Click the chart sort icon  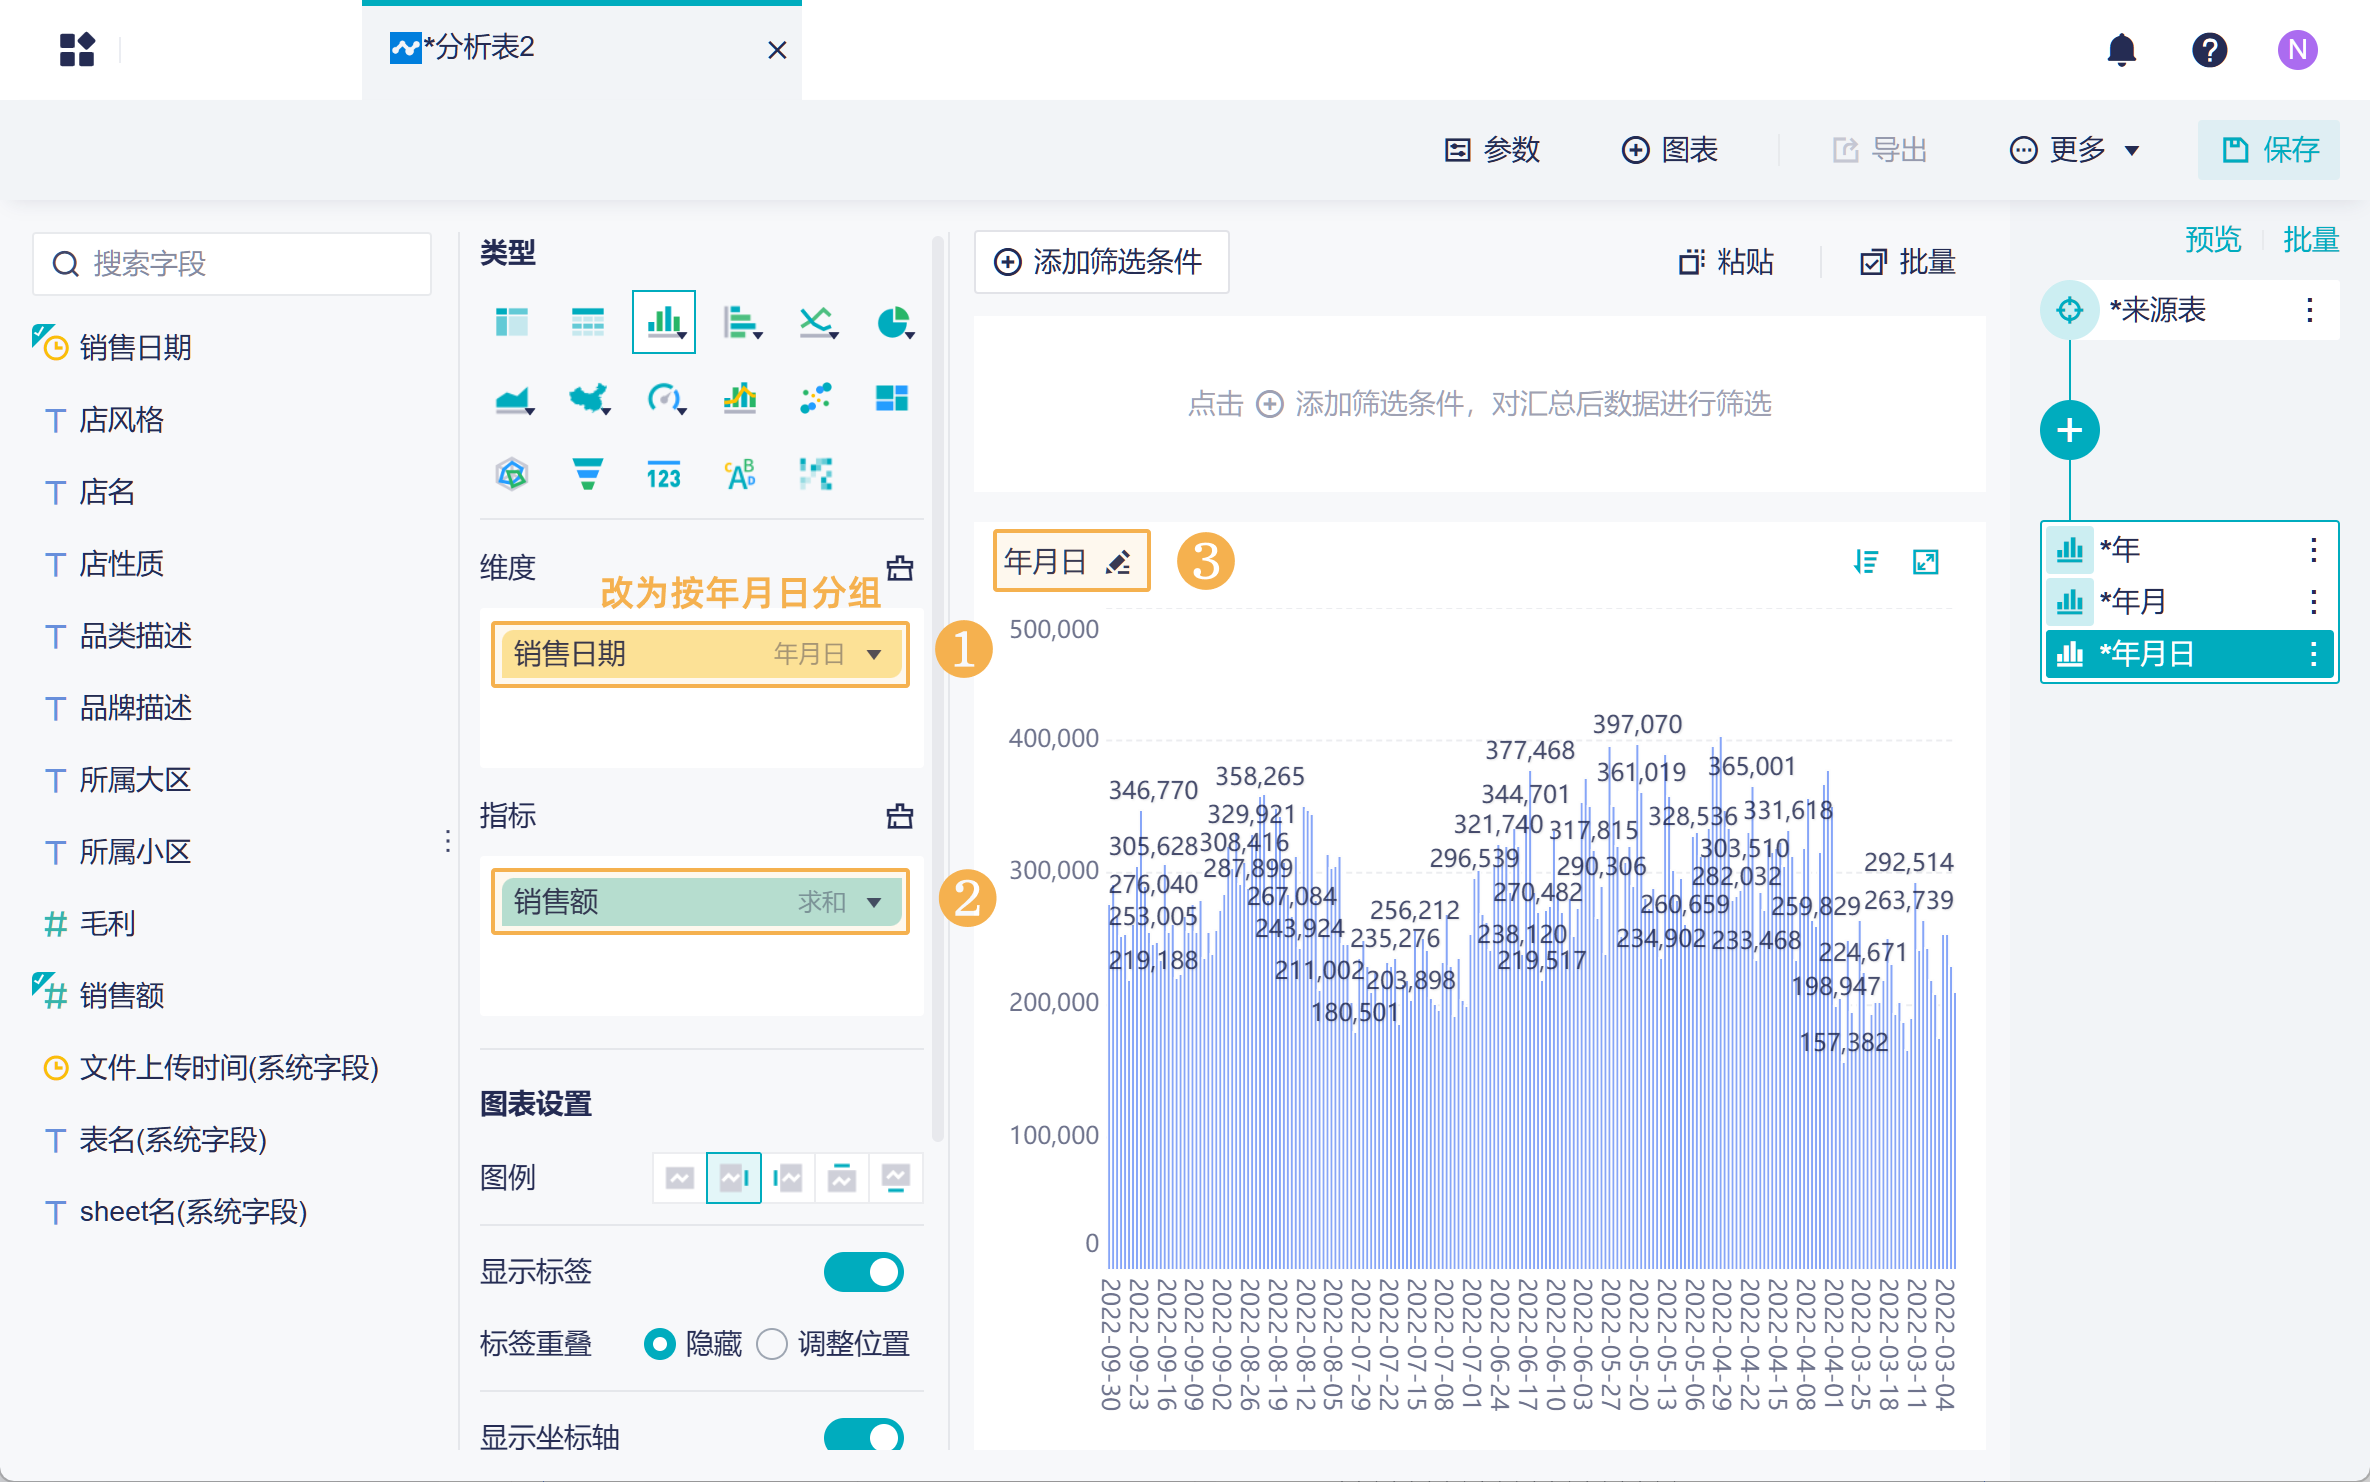(x=1866, y=562)
